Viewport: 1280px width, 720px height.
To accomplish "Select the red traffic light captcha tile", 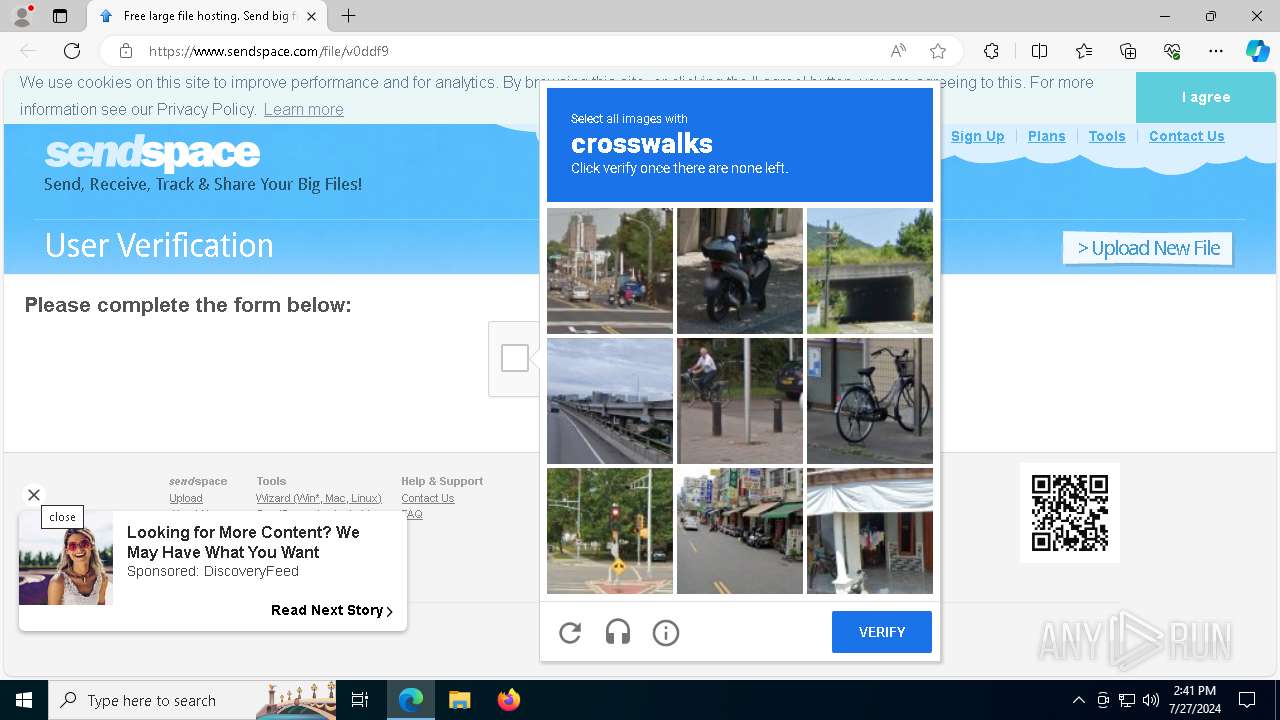I will [x=610, y=531].
